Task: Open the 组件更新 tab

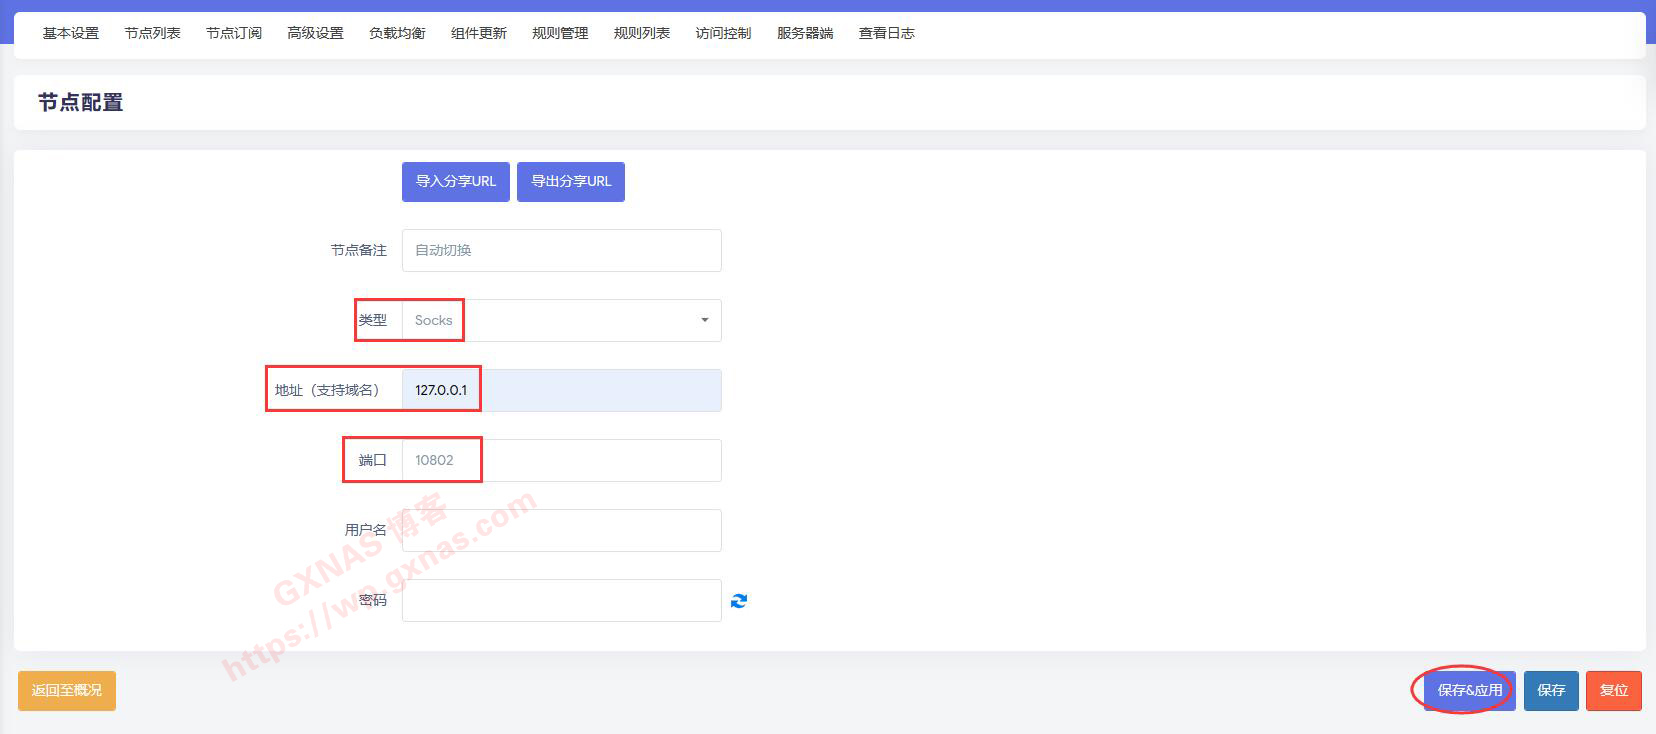Action: [x=479, y=33]
